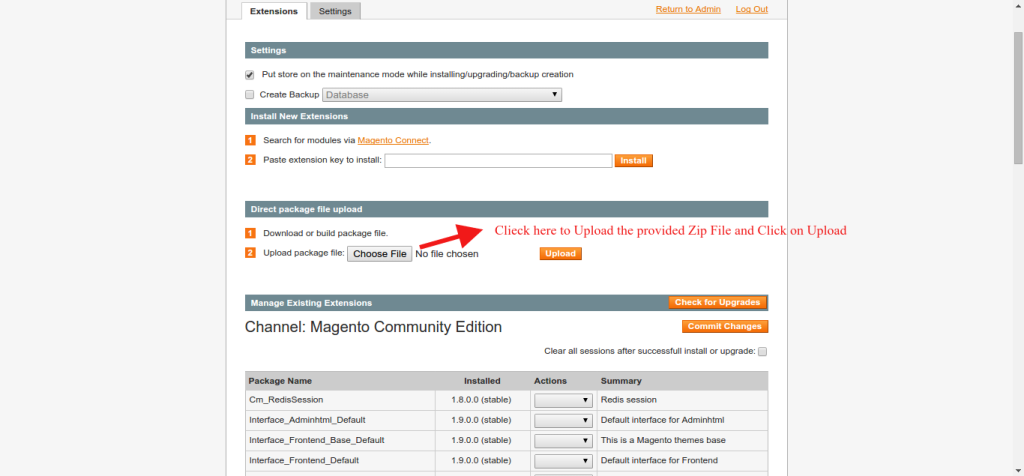1024x476 pixels.
Task: Open the Actions dropdown for Interface_Adminhtml_Default
Action: [563, 420]
